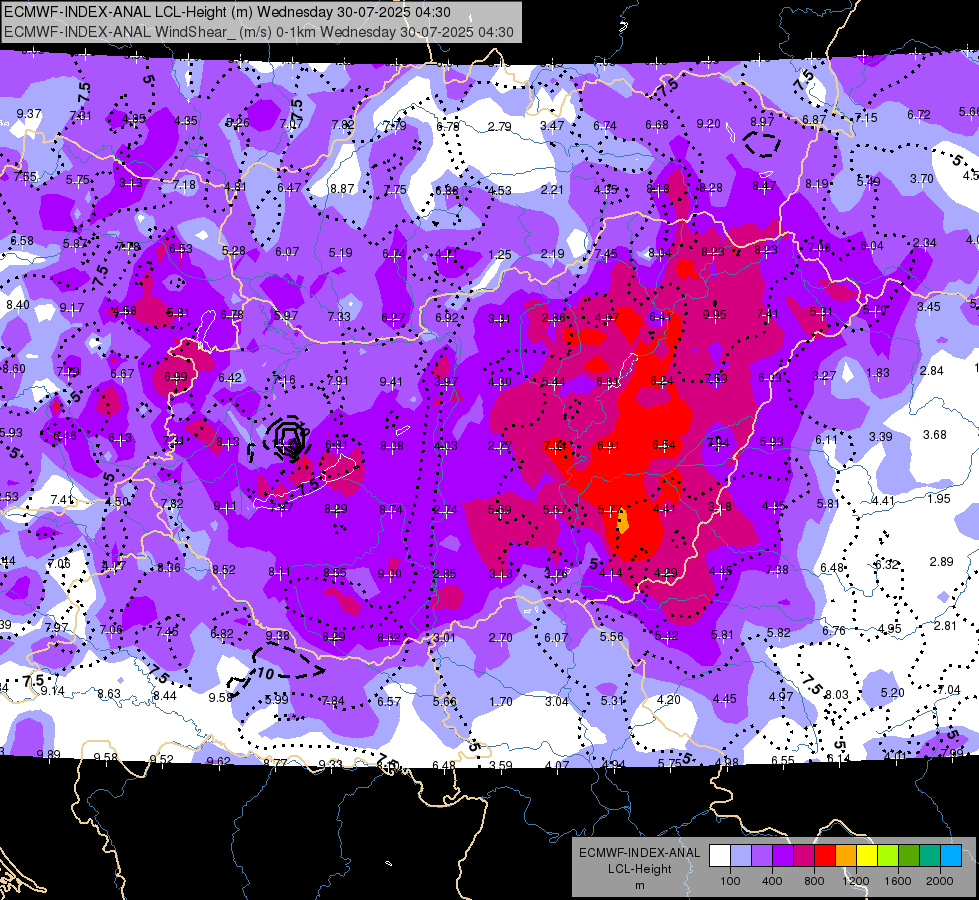
Task: Select the bright blue legend swatch
Action: click(951, 856)
